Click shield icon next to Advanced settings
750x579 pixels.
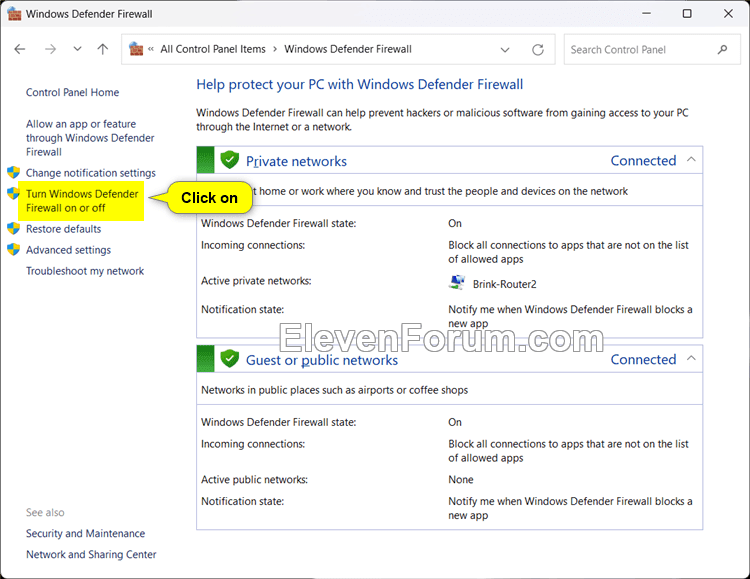(13, 249)
